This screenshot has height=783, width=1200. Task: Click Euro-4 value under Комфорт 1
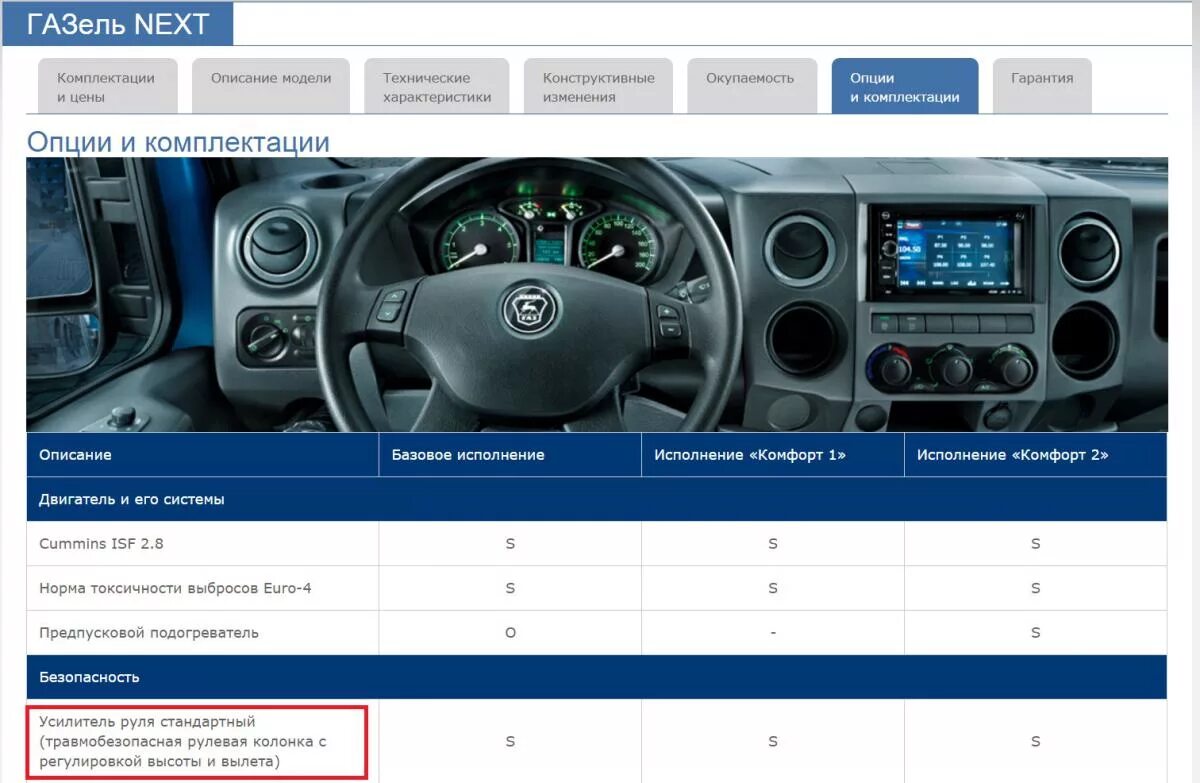773,588
